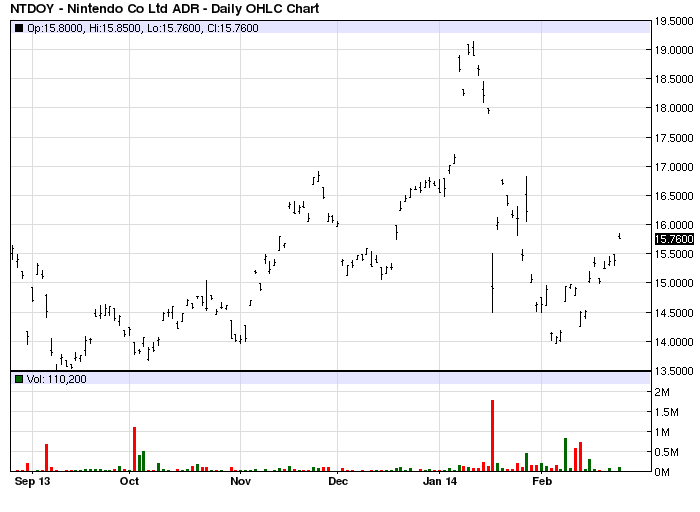Screen dimensions: 700x512
Task: Click the 15.5000 price axis label
Action: pyautogui.click(x=674, y=254)
